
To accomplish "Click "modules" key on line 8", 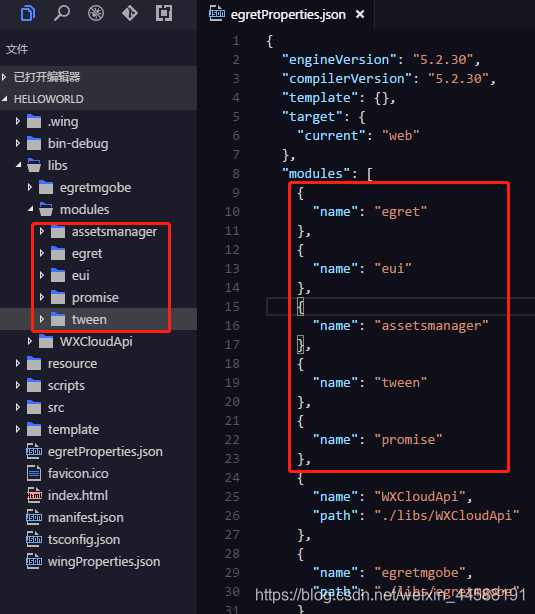I will pyautogui.click(x=316, y=173).
